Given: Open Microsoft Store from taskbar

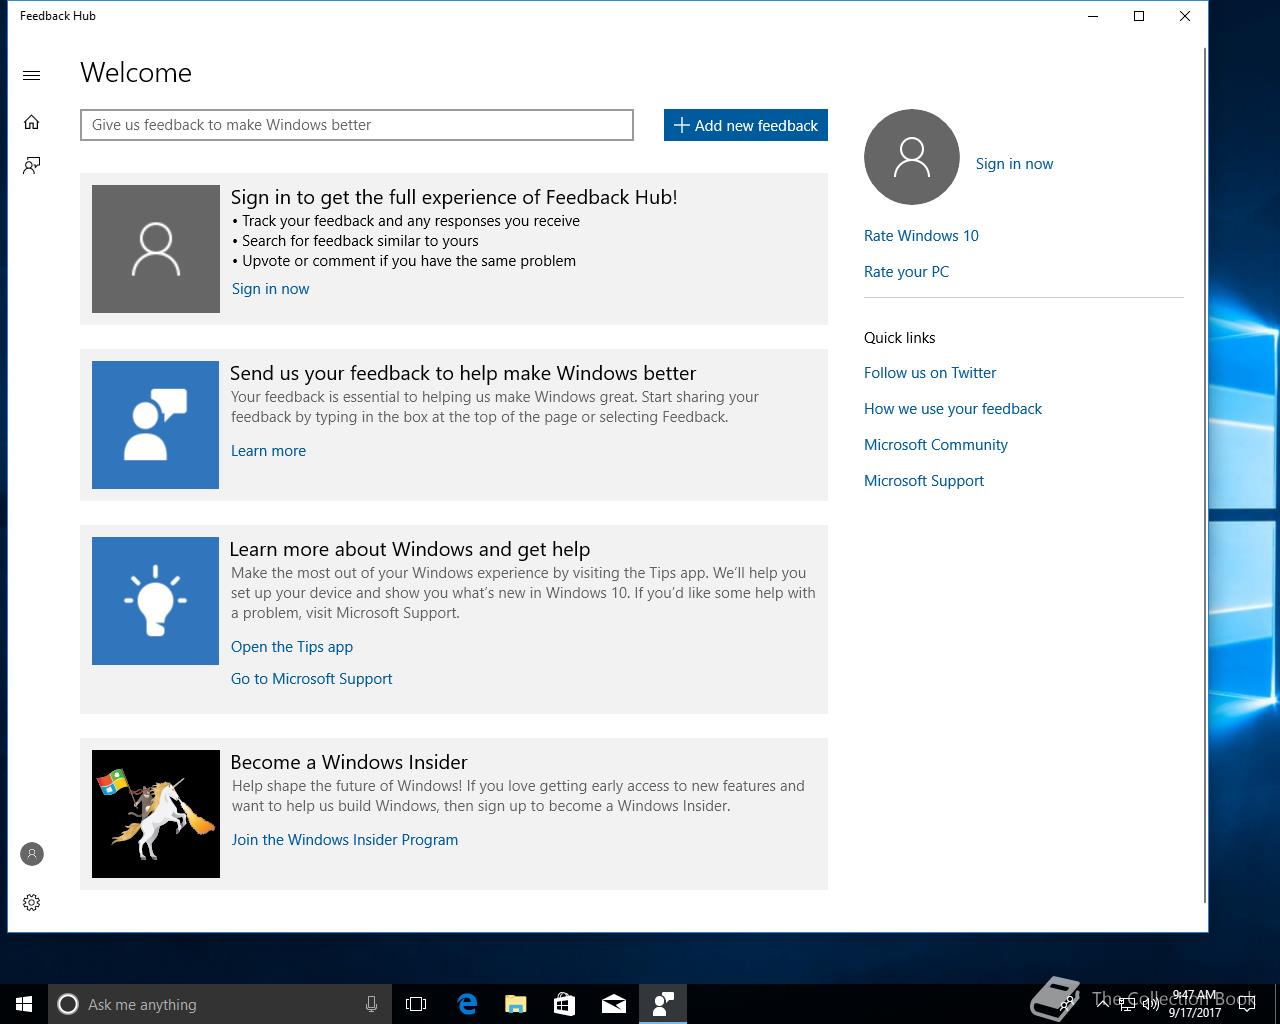Looking at the screenshot, I should [564, 1004].
